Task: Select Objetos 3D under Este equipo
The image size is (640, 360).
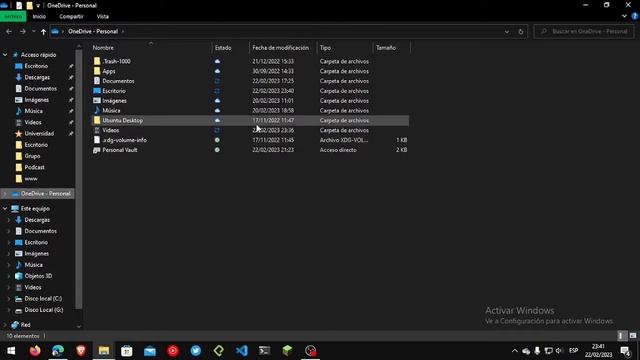Action: click(x=38, y=276)
